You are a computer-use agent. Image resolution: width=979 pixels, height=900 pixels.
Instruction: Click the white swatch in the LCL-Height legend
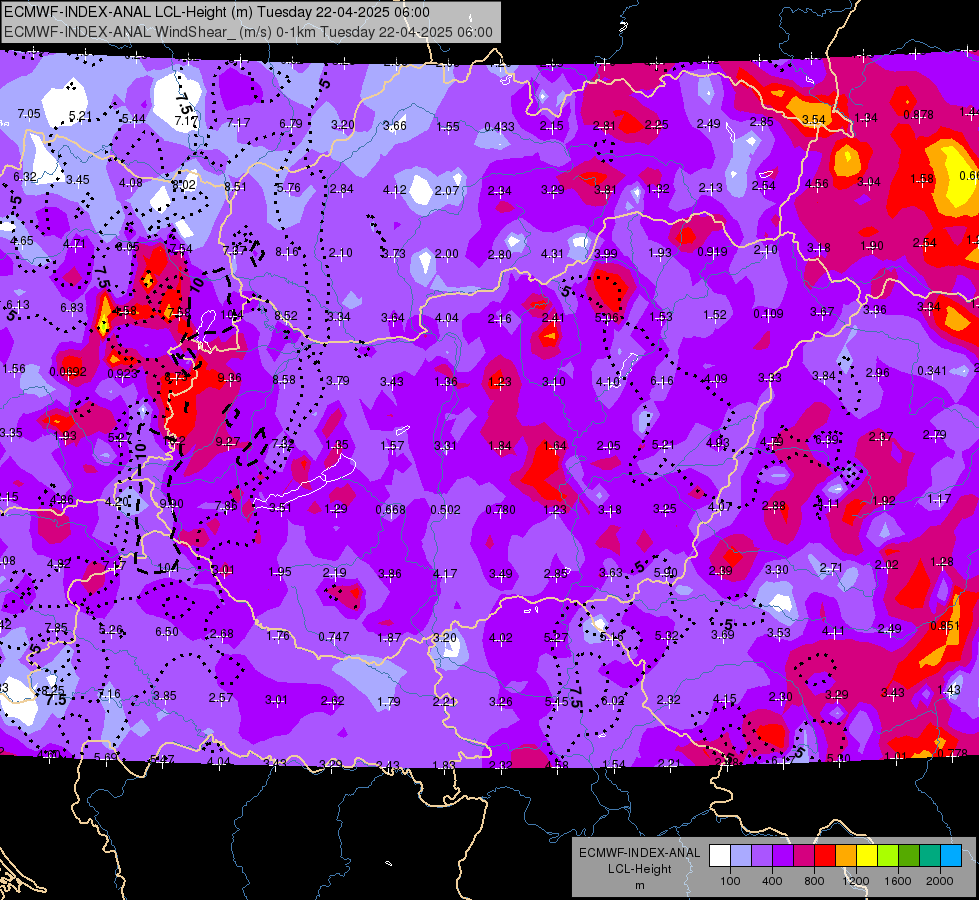(720, 855)
